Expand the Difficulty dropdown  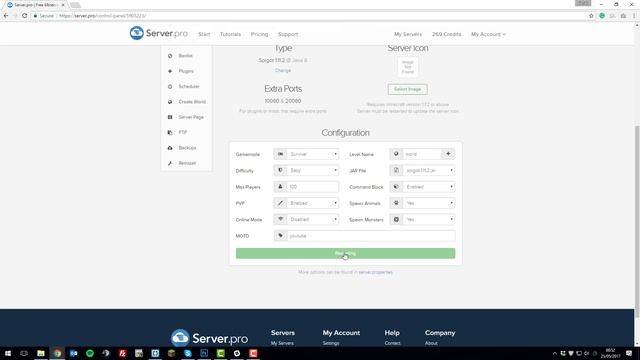pyautogui.click(x=313, y=170)
